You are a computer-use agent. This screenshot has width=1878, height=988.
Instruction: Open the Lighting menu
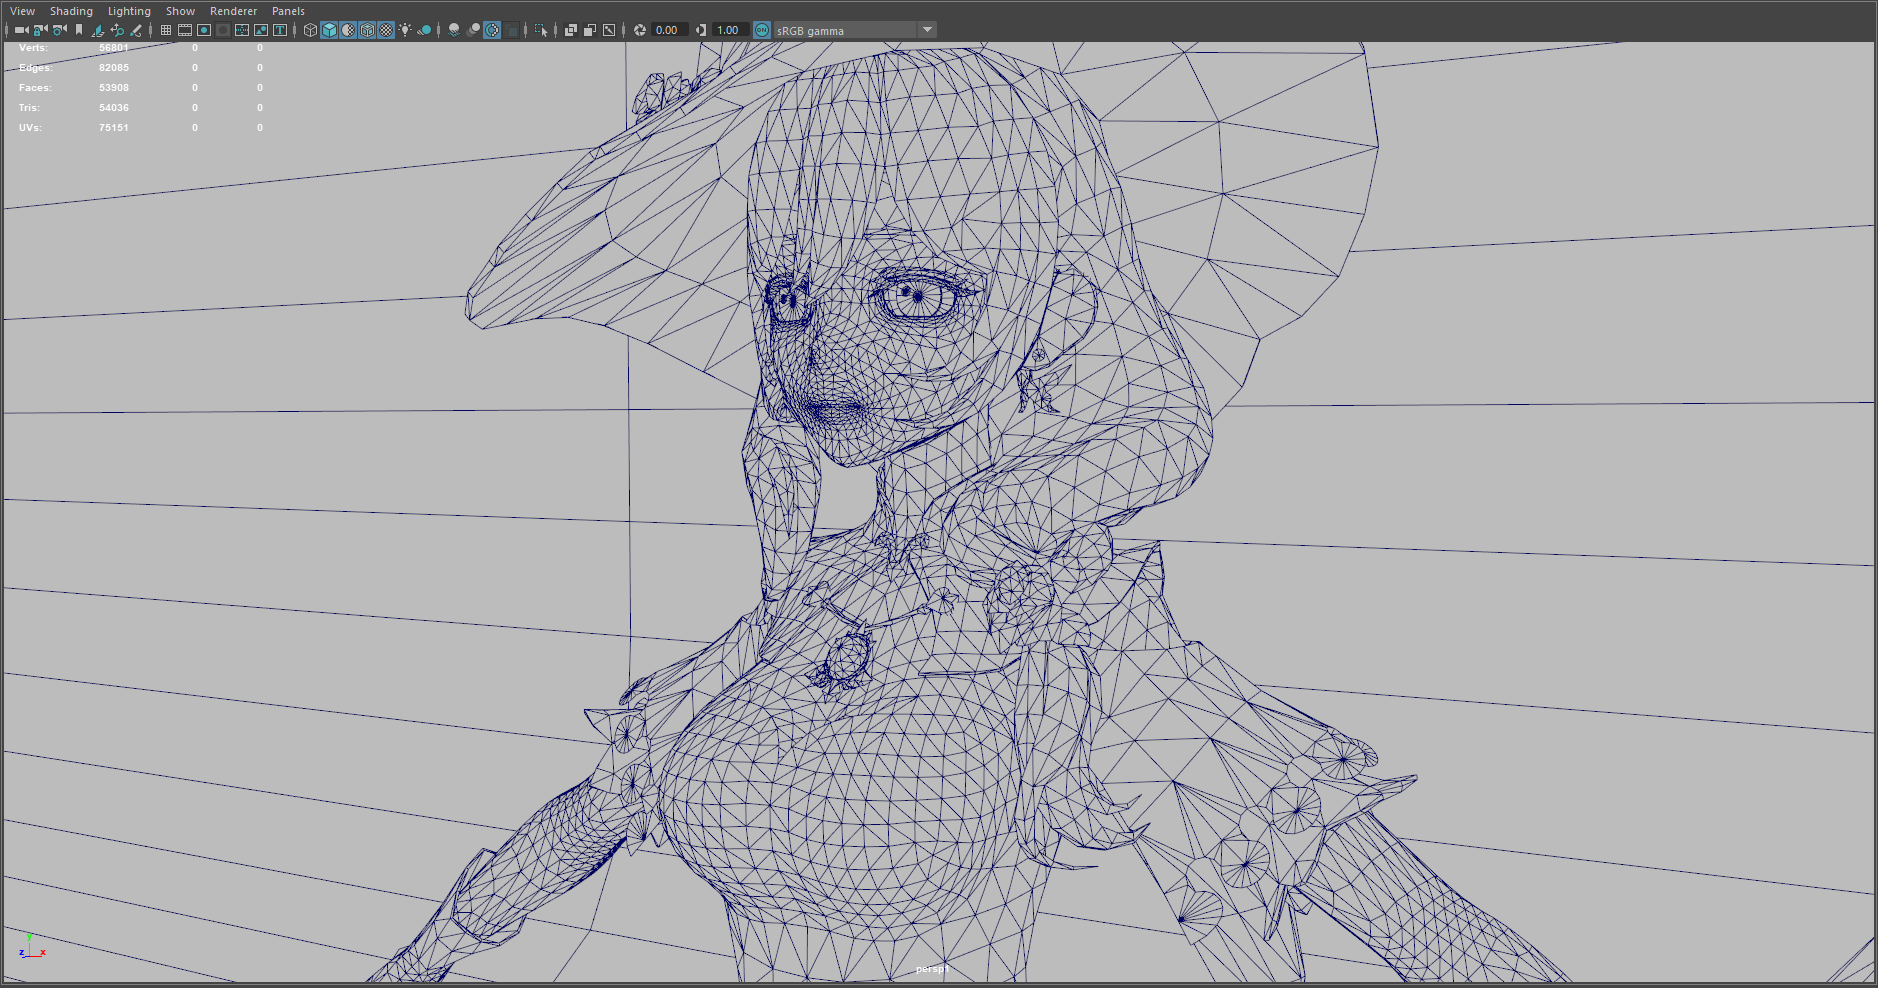(129, 11)
